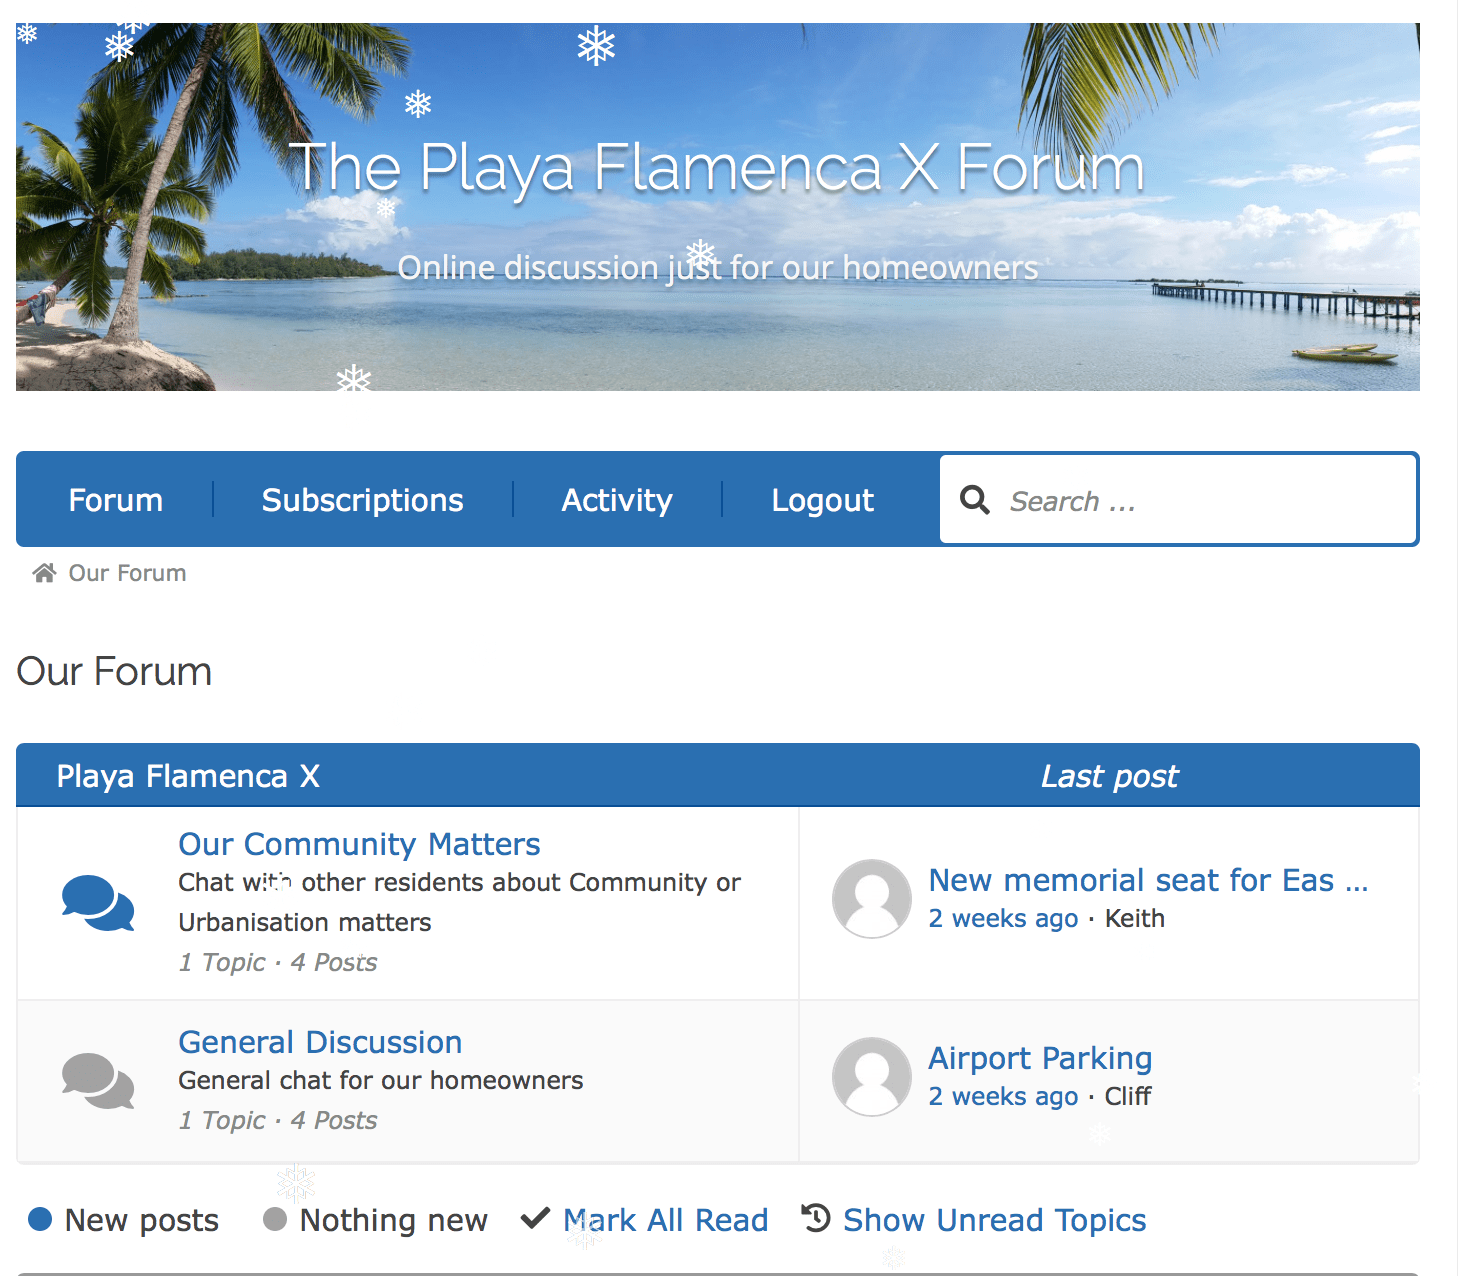Screen dimensions: 1458x1276
Task: Open the Subscriptions menu item
Action: click(x=362, y=500)
